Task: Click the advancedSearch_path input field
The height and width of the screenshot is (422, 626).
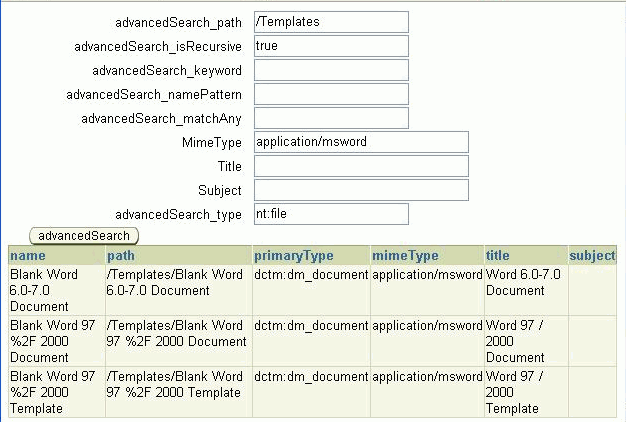Action: click(331, 22)
